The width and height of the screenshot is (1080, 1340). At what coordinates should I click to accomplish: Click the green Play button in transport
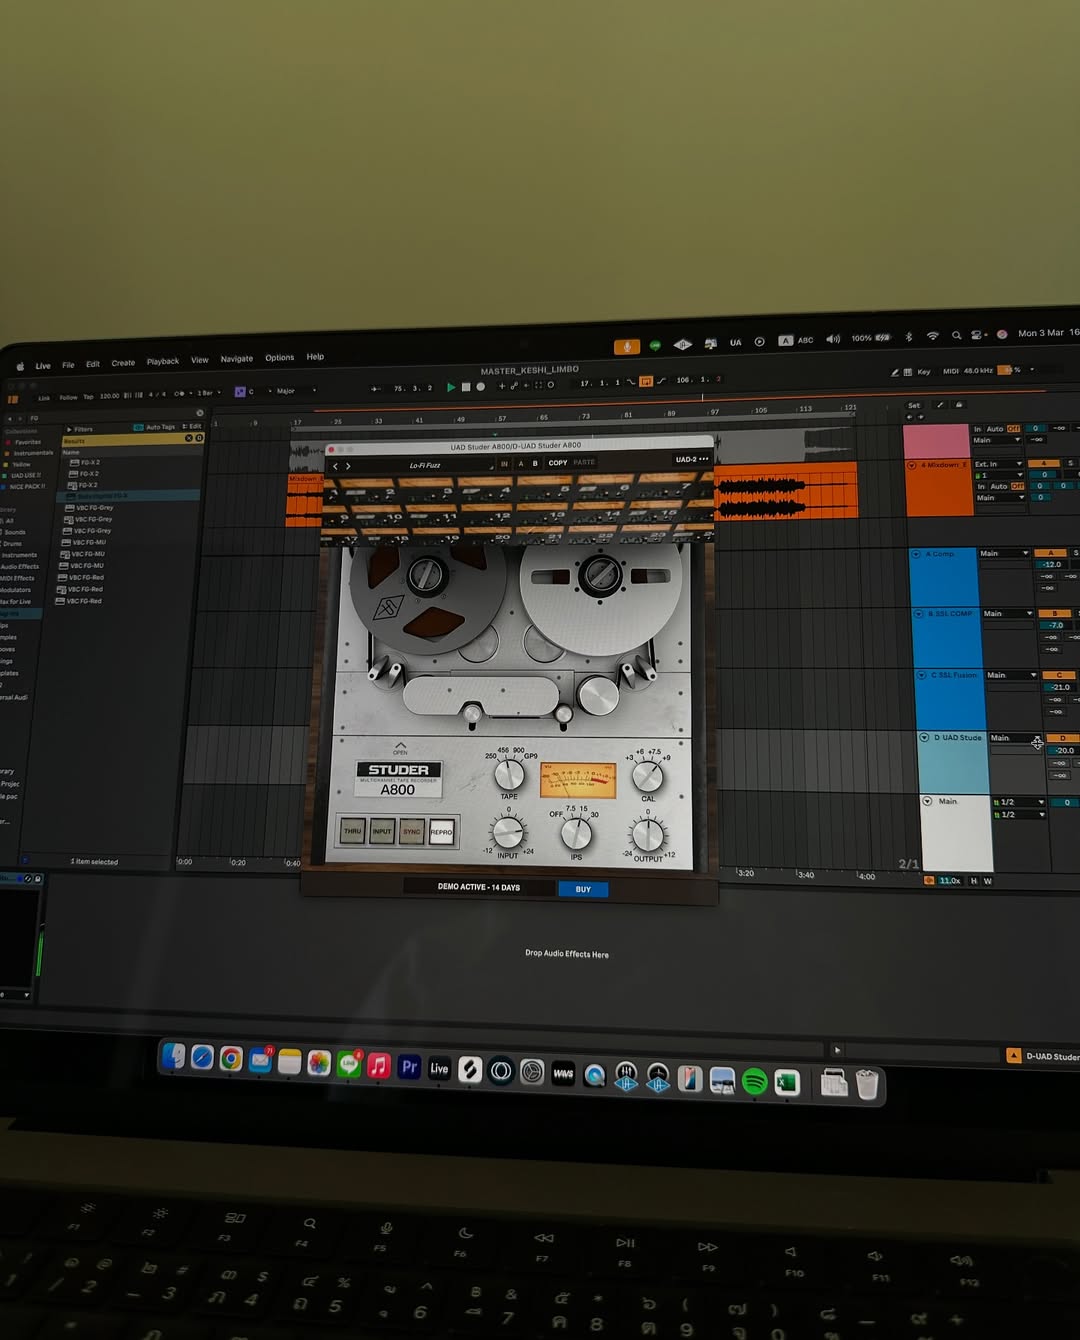(x=451, y=387)
